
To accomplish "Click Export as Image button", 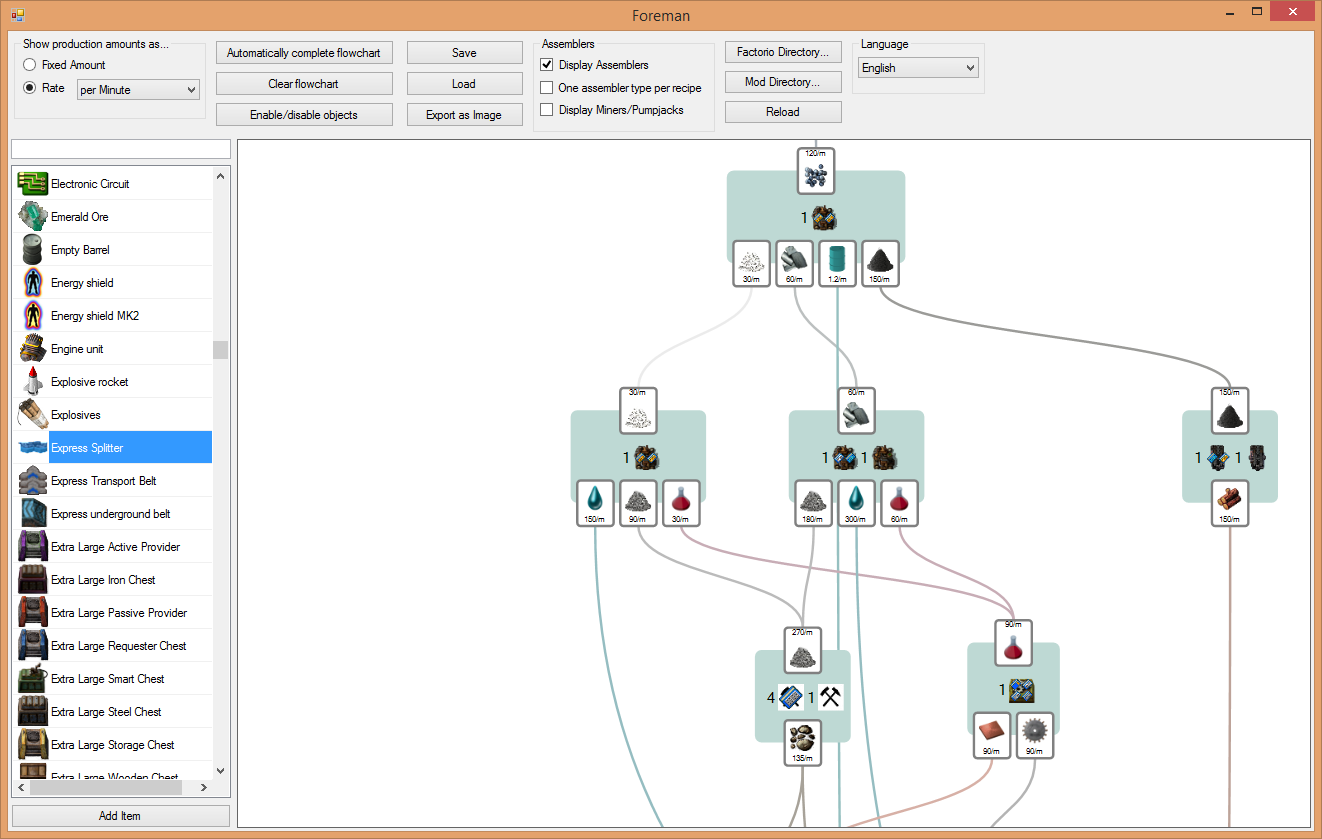I will (464, 115).
